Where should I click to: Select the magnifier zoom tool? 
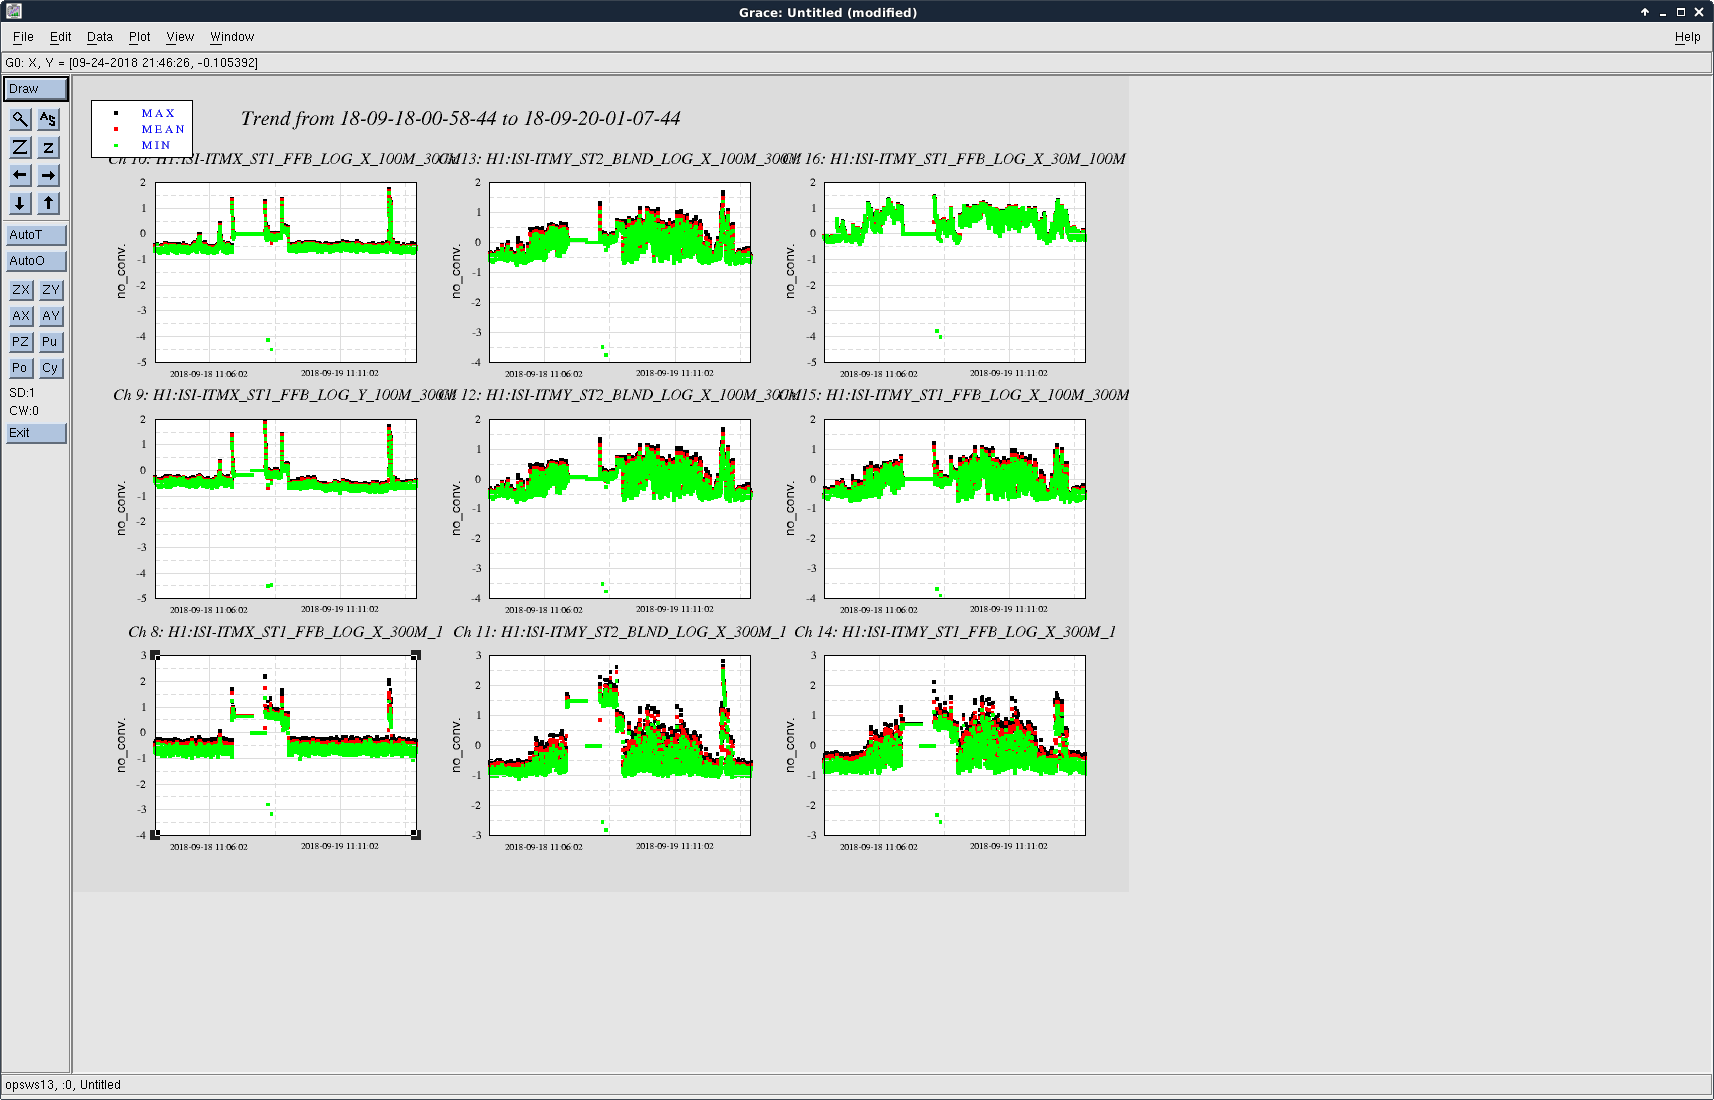(x=20, y=119)
